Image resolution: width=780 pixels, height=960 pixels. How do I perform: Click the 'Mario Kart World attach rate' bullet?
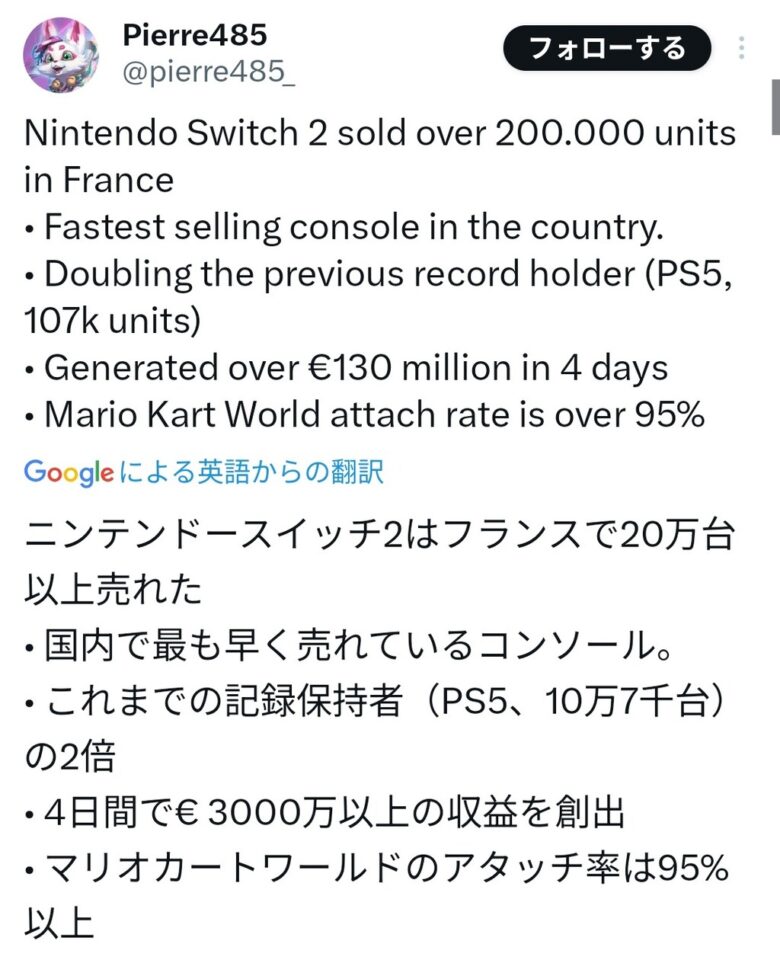pyautogui.click(x=364, y=415)
